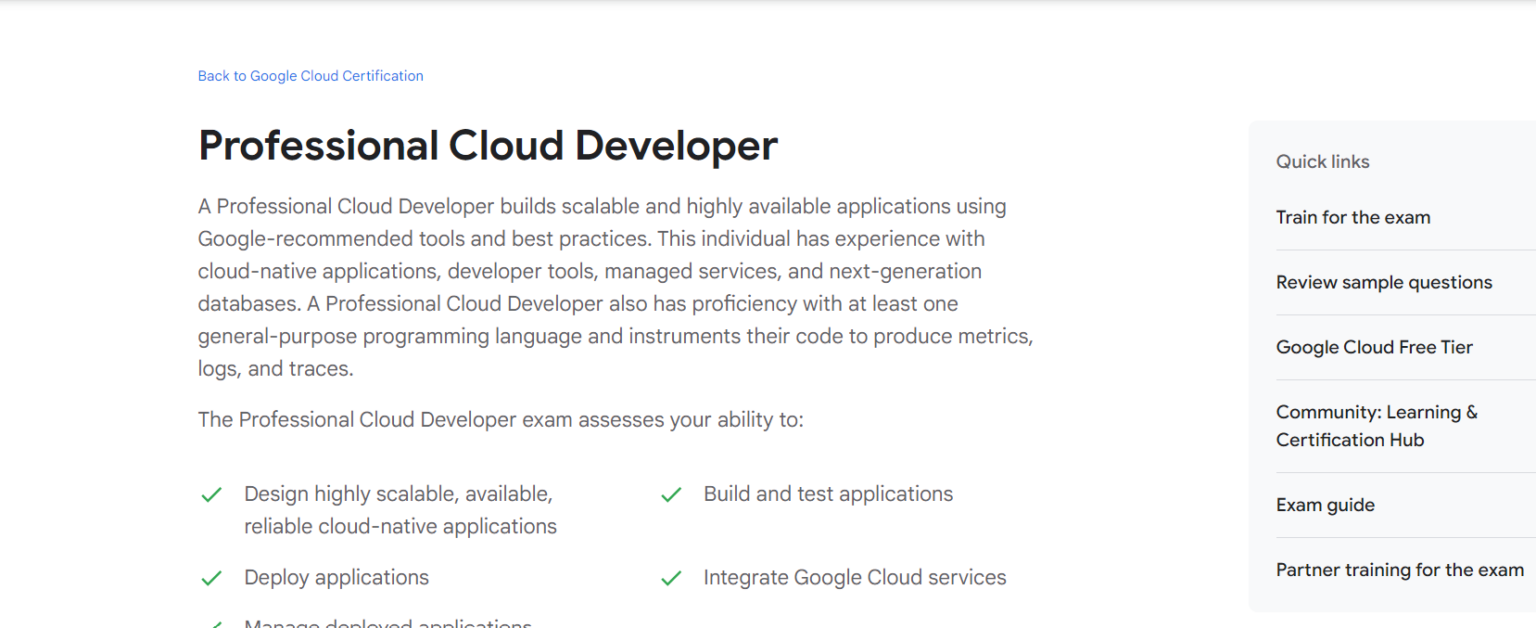The height and width of the screenshot is (628, 1536).
Task: Select the Professional Cloud Developer description paragraph
Action: coord(615,286)
